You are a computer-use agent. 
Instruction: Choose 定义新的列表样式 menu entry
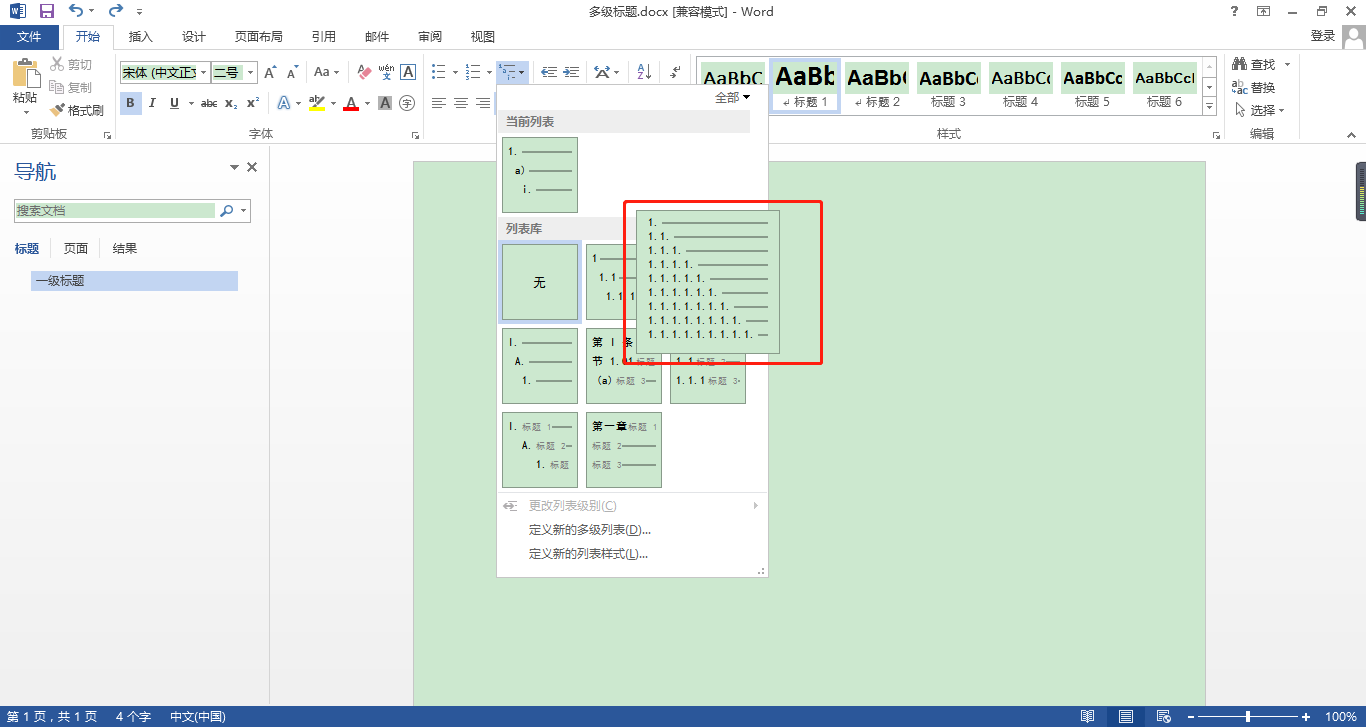(x=588, y=554)
